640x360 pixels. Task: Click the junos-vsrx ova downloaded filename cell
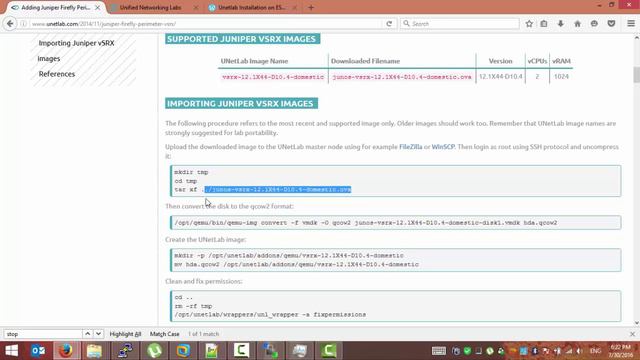point(402,77)
